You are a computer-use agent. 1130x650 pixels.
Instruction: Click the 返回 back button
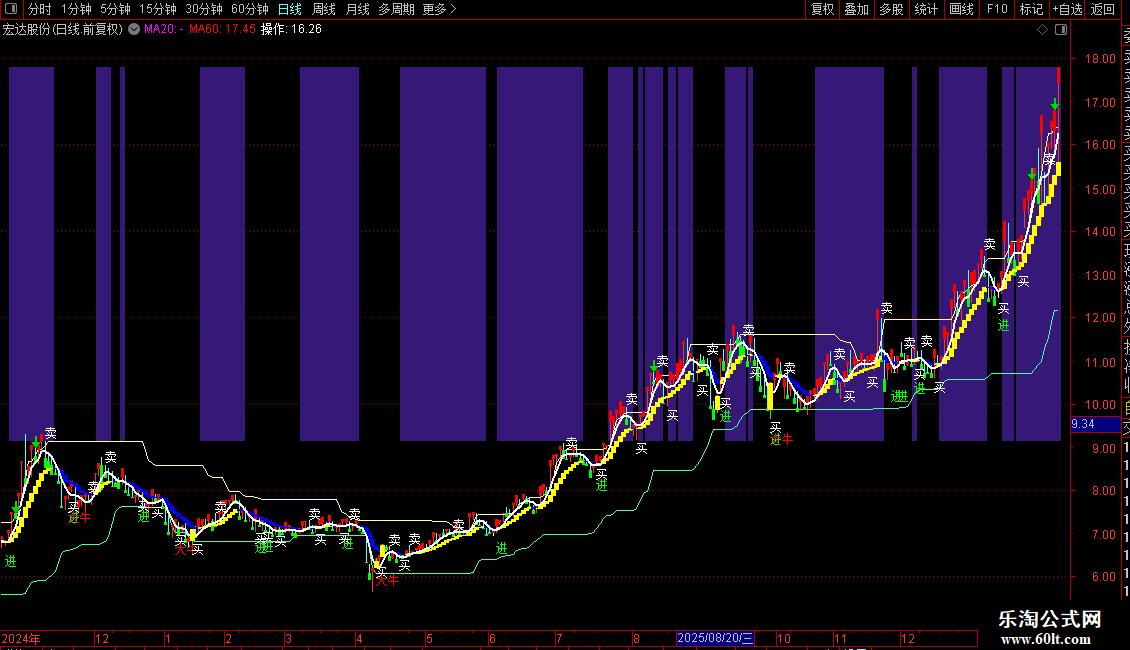click(x=1103, y=9)
